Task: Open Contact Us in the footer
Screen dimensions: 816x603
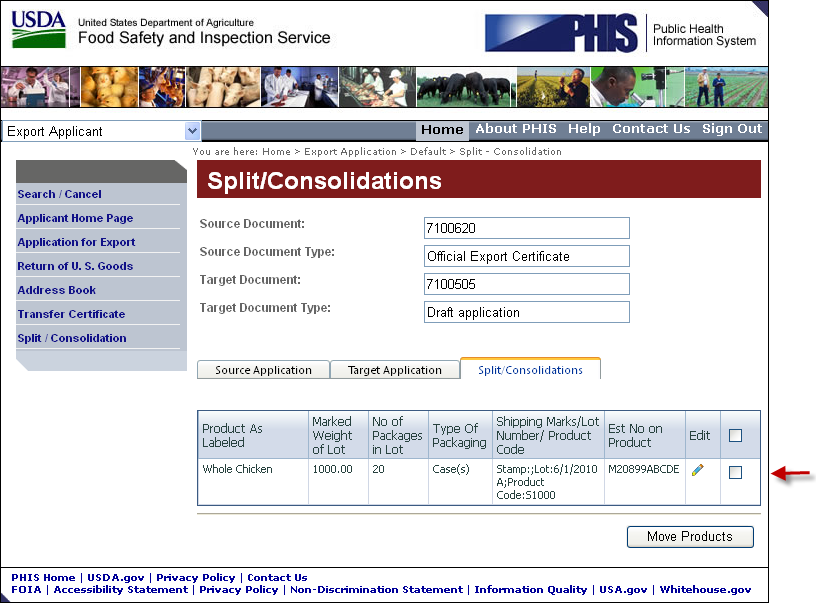Action: 277,578
